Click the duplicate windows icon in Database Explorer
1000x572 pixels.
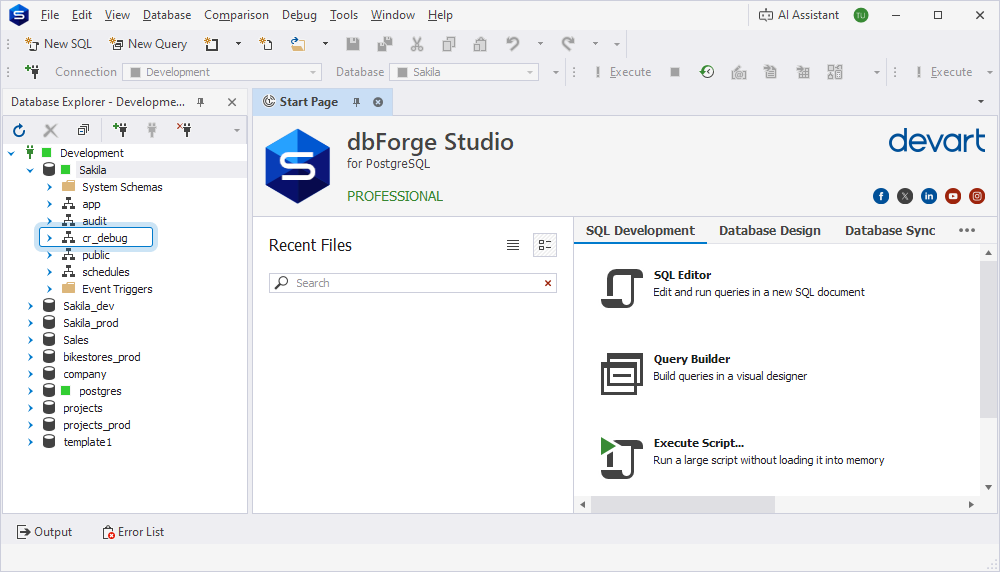[x=83, y=130]
